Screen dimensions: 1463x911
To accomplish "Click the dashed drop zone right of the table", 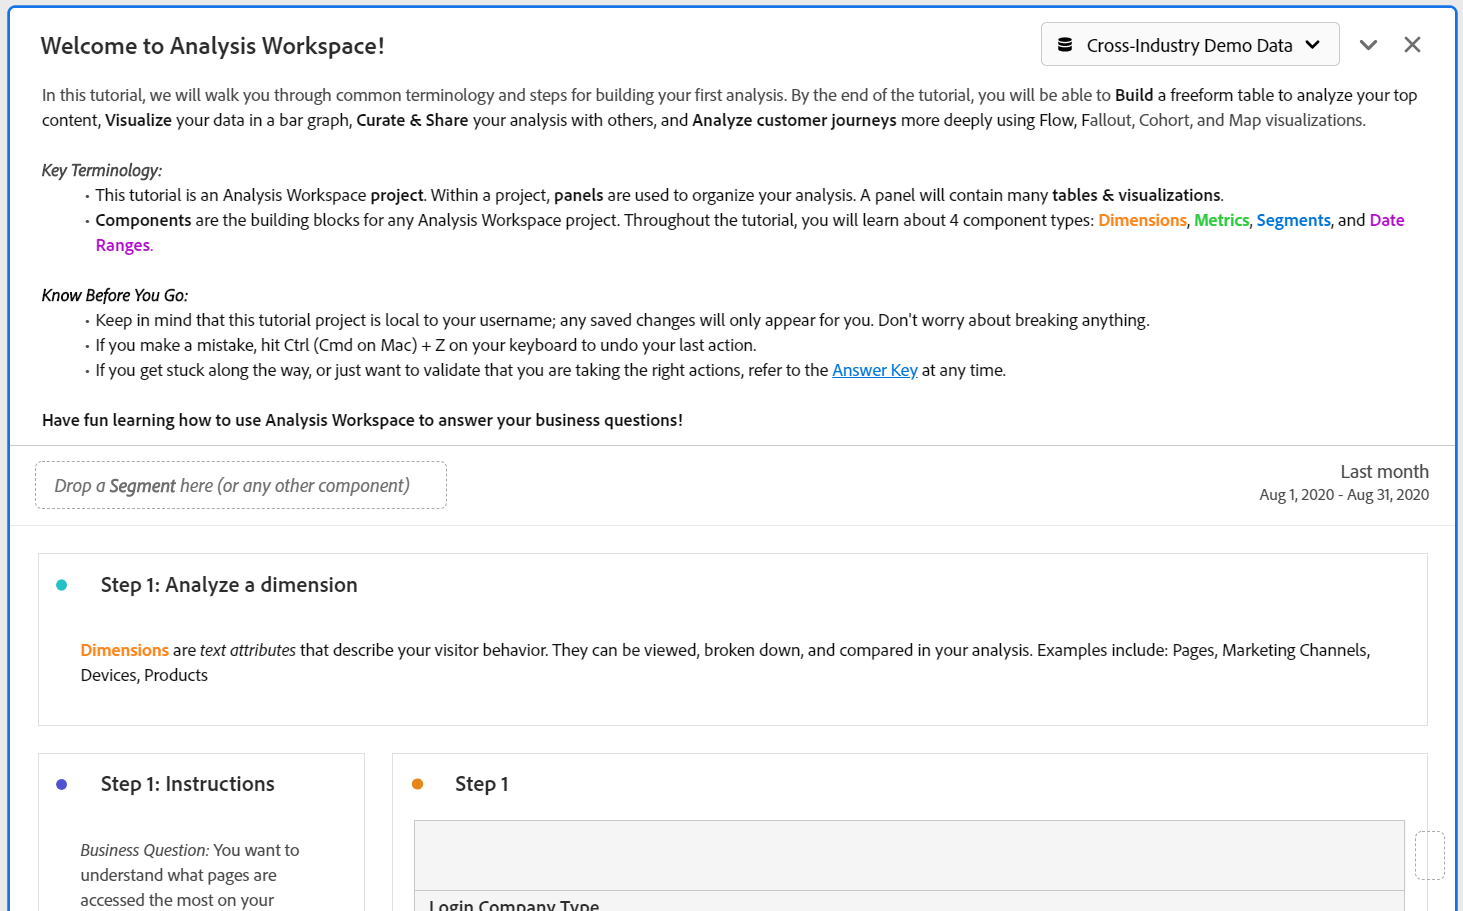I will (x=1430, y=856).
